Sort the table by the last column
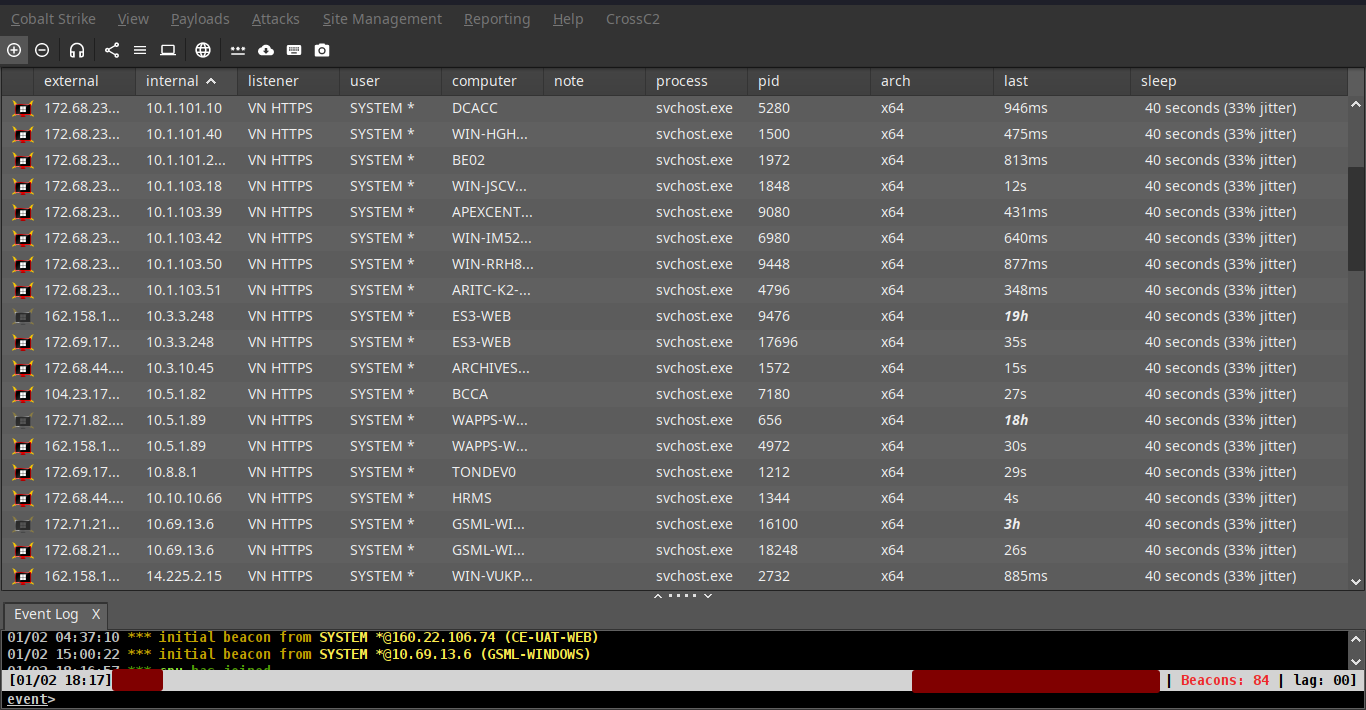The image size is (1366, 710). (1015, 81)
